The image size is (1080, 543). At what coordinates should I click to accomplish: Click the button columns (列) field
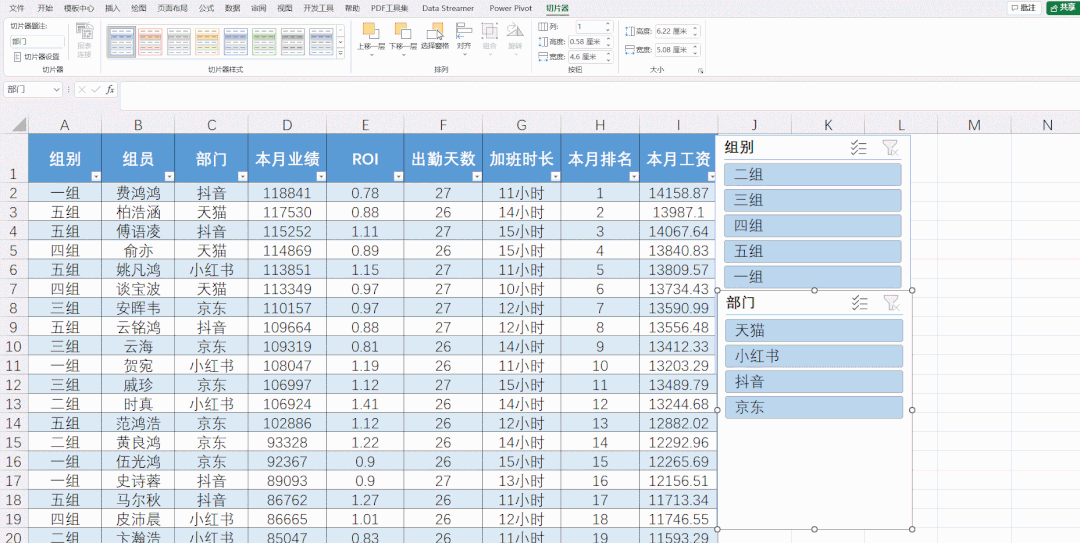tap(594, 26)
